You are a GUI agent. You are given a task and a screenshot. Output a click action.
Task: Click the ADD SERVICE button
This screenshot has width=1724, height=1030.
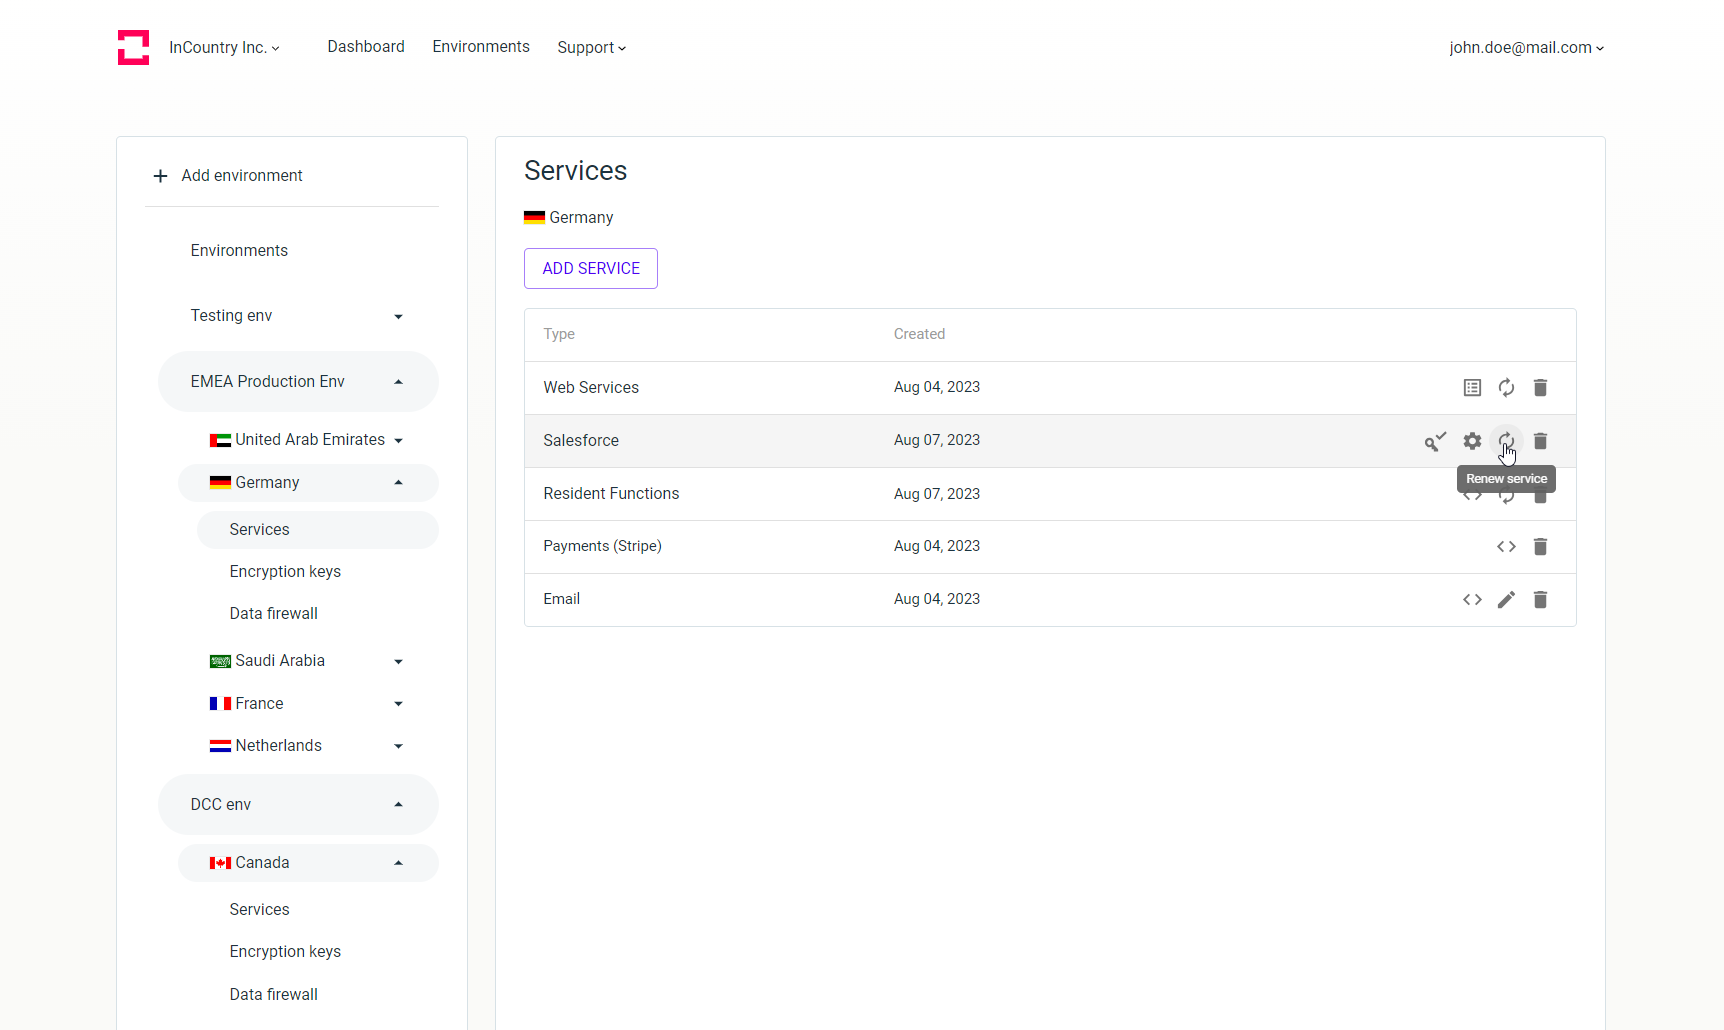coord(590,268)
